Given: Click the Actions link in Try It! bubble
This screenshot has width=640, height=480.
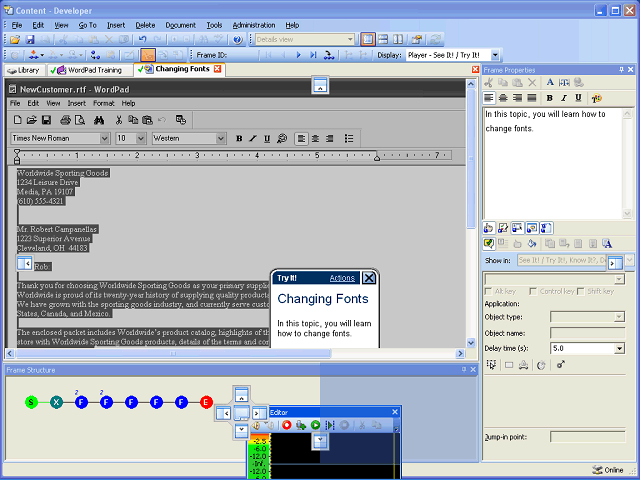Looking at the screenshot, I should [342, 278].
